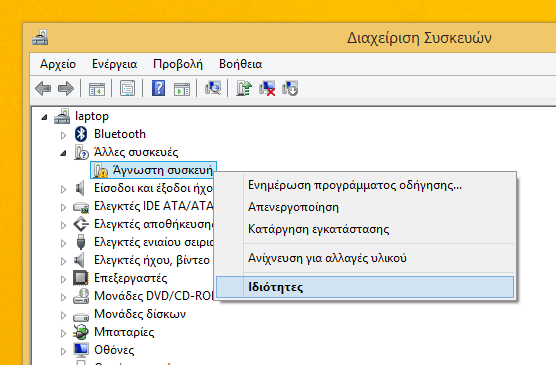Screen dimensions: 556x365
Task: Collapse the Άλλες συσκευές category
Action: [x=63, y=153]
